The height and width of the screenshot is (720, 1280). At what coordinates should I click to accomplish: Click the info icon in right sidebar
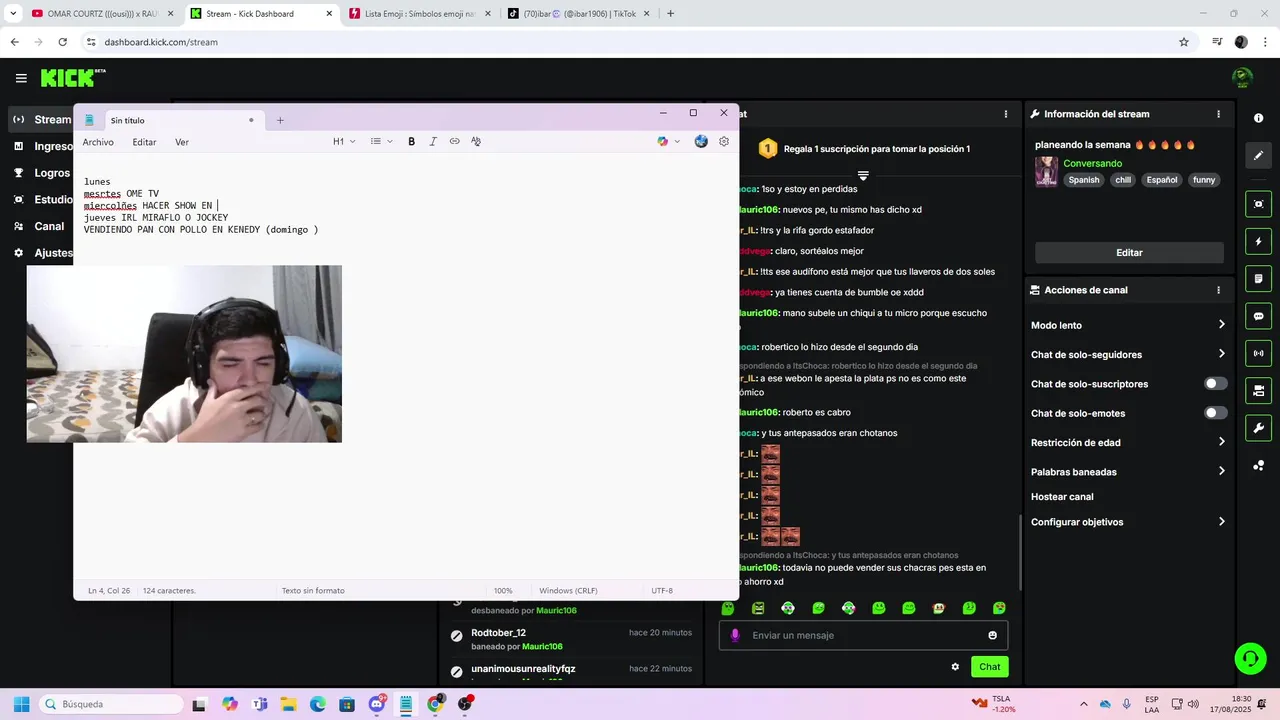point(1258,118)
